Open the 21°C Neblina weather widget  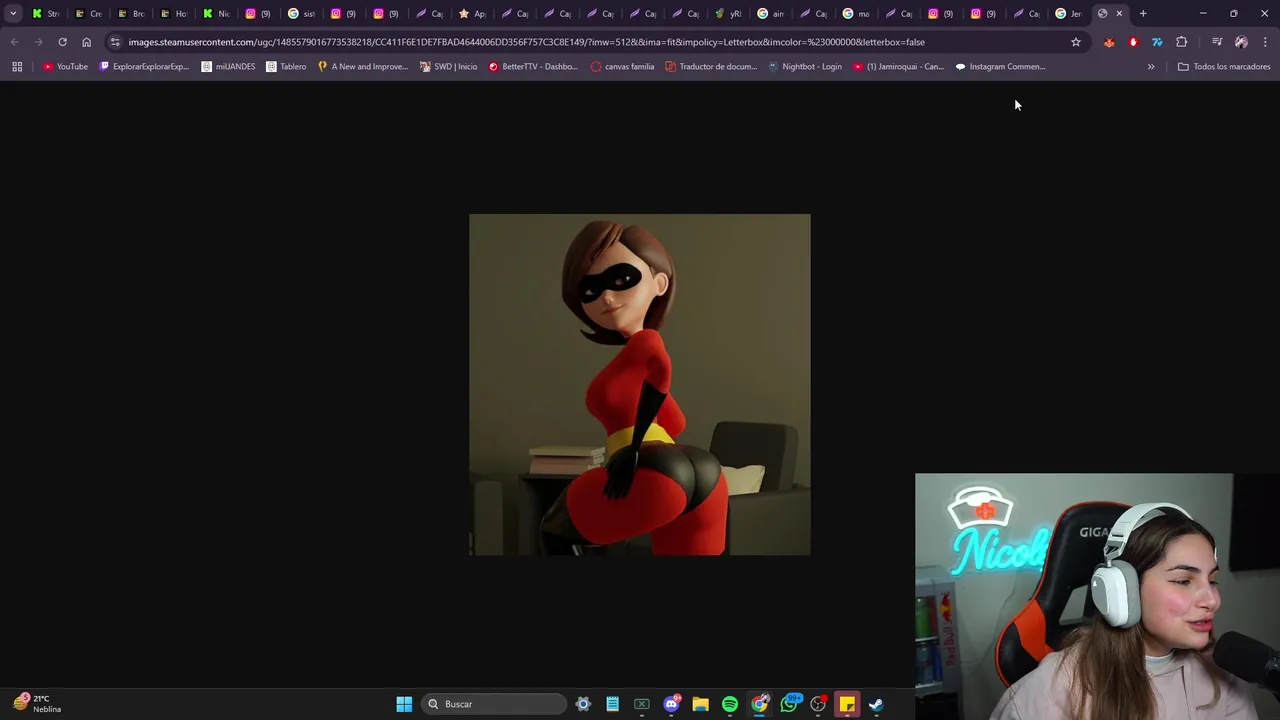click(x=37, y=703)
